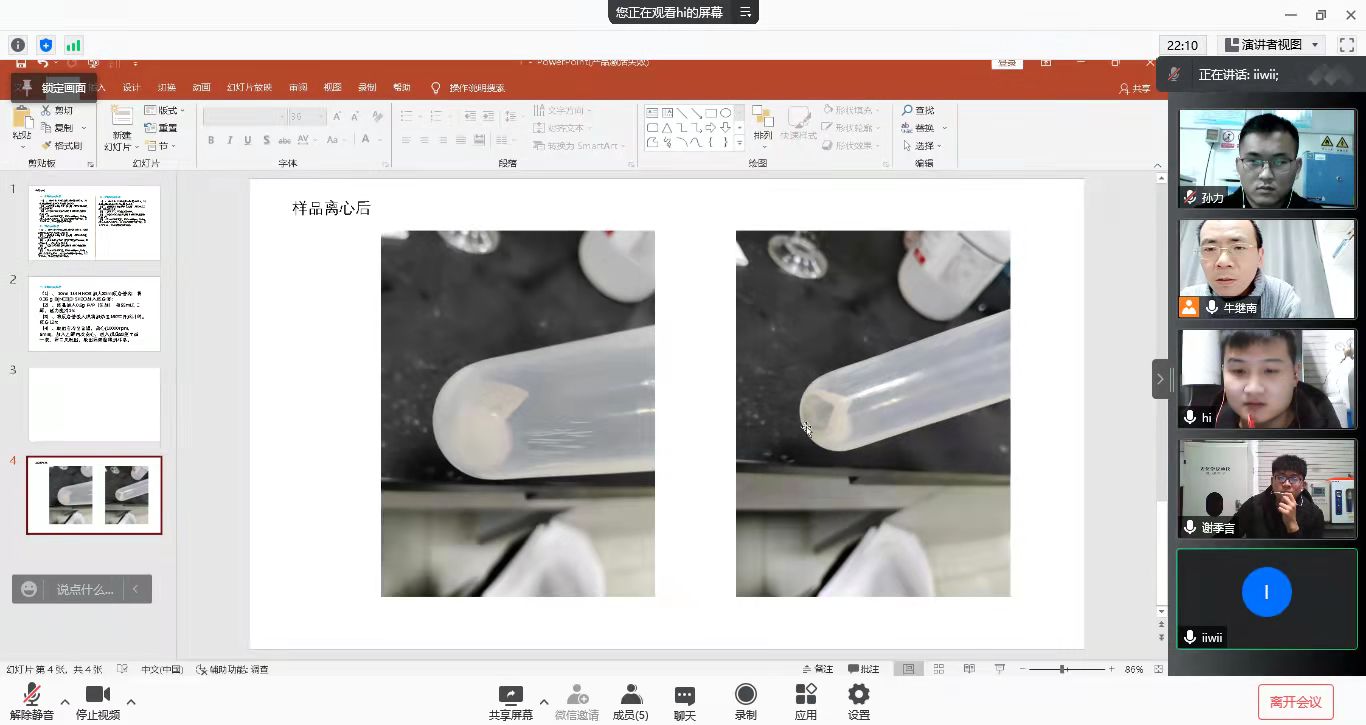Click the 共享 share button in PowerPoint
The image size is (1366, 725).
(x=1135, y=88)
